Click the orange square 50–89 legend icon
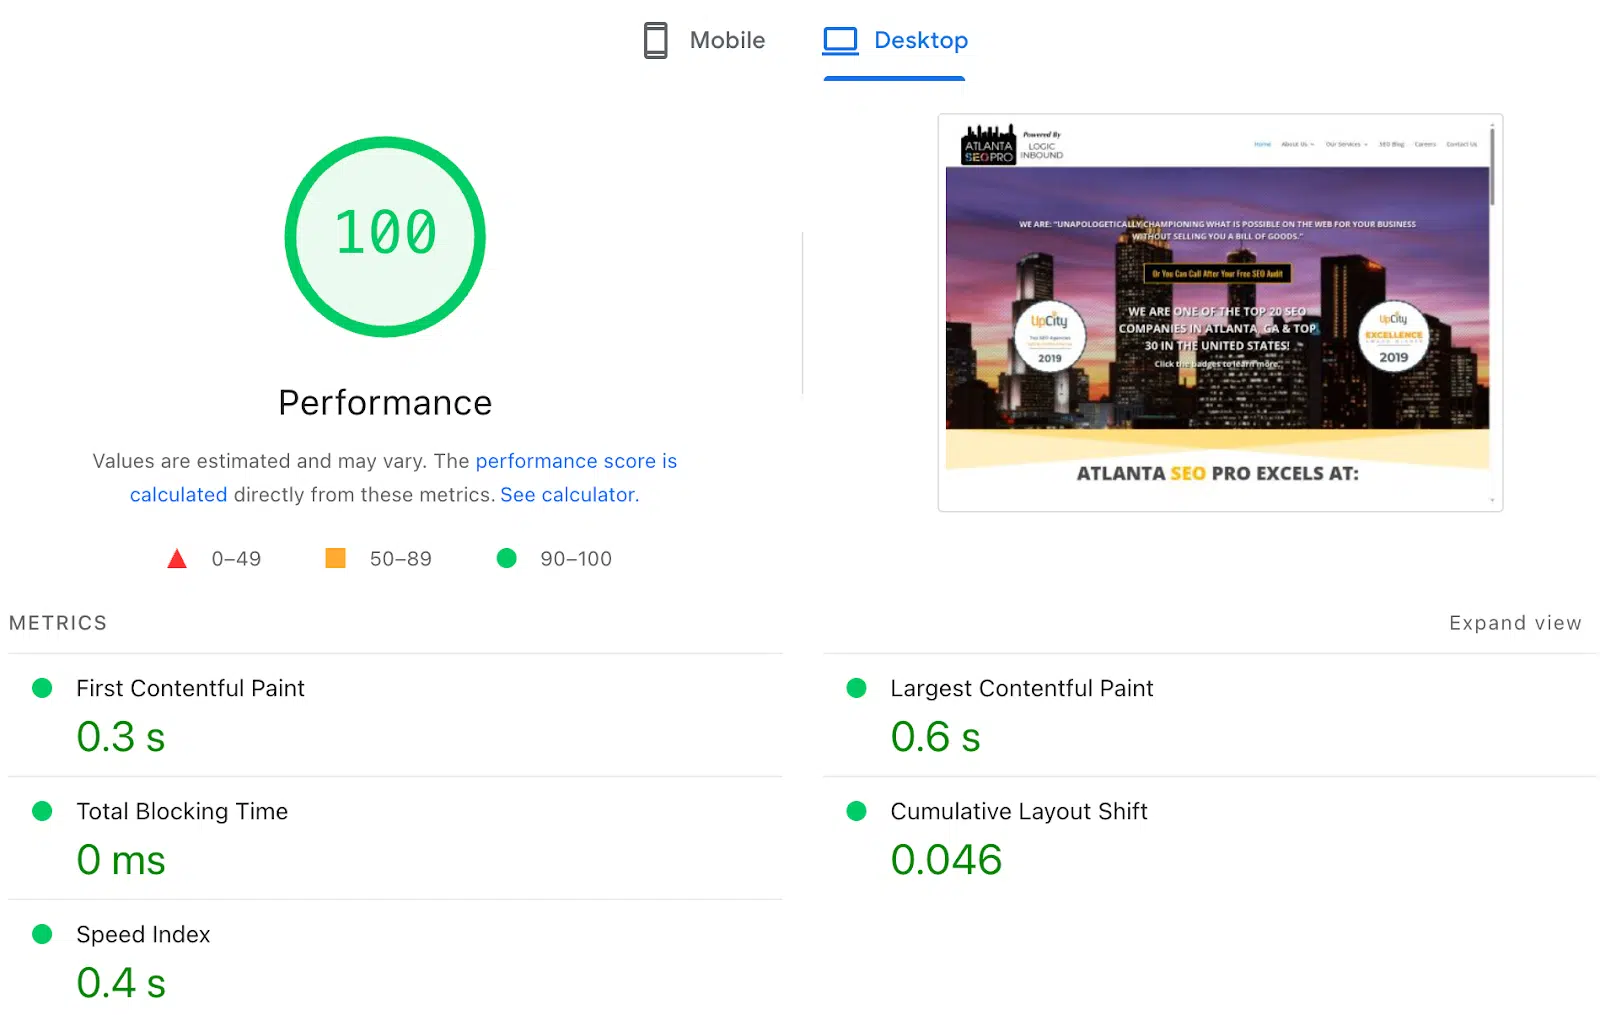This screenshot has height=1015, width=1600. (x=335, y=558)
